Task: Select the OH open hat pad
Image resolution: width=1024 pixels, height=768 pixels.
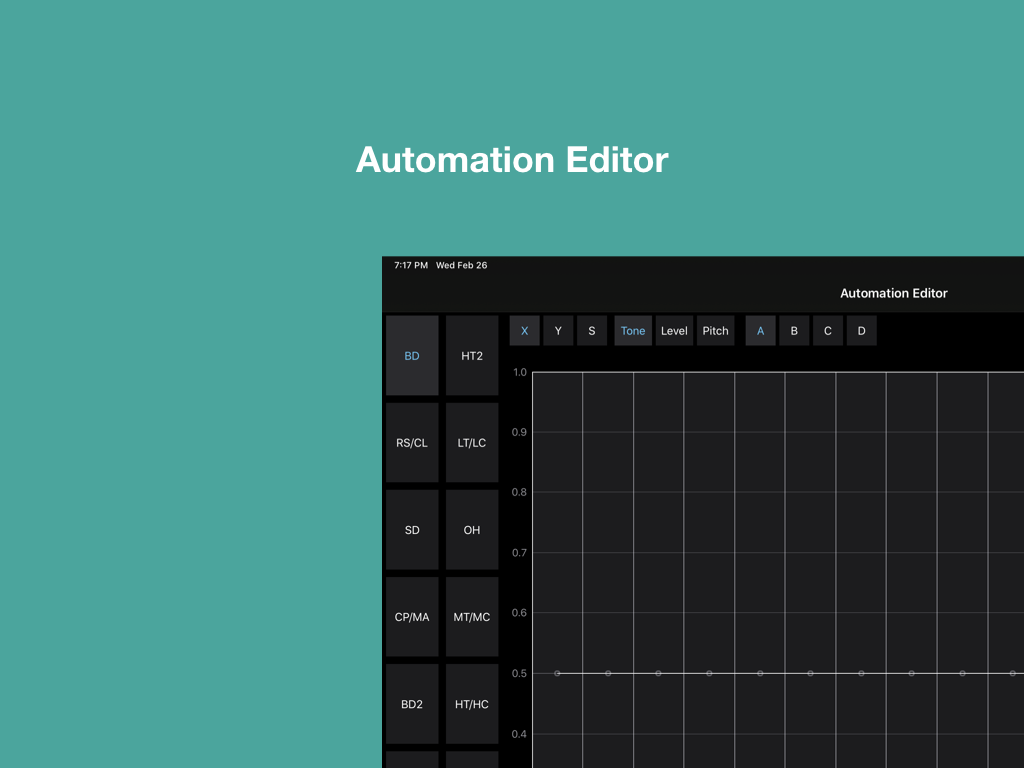Action: 472,530
